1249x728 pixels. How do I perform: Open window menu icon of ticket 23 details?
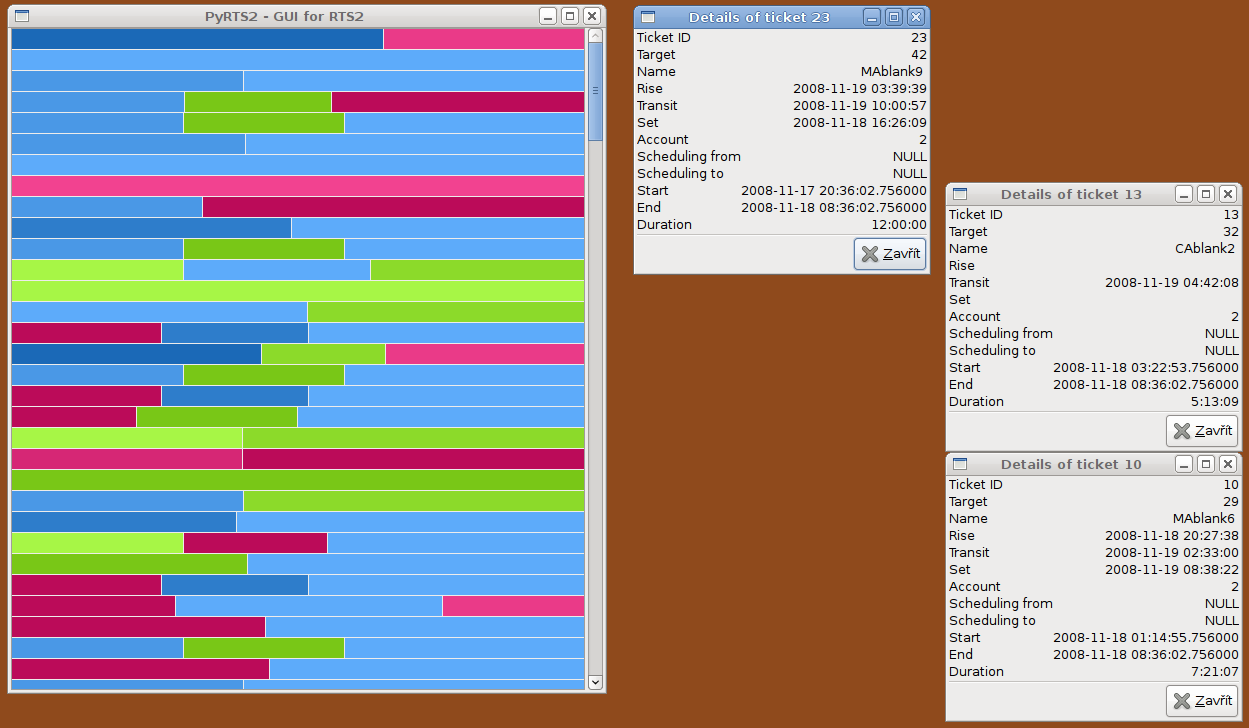[x=648, y=17]
